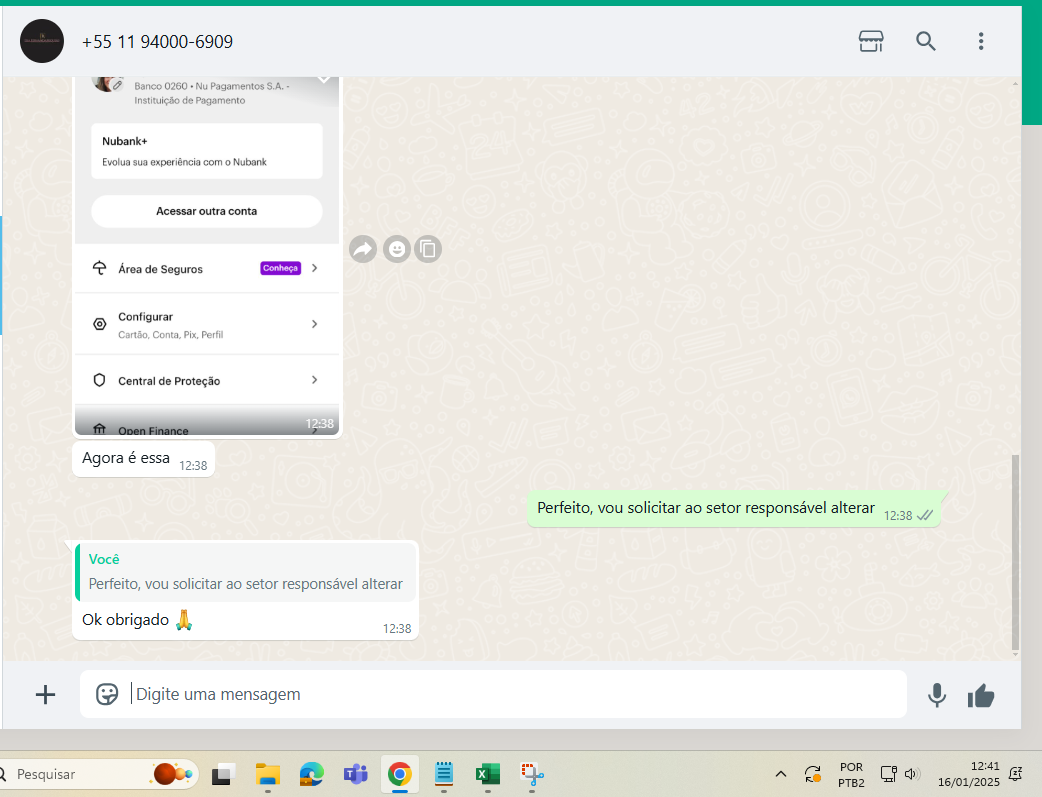This screenshot has width=1042, height=797.
Task: Open Task View in the taskbar
Action: (x=223, y=774)
